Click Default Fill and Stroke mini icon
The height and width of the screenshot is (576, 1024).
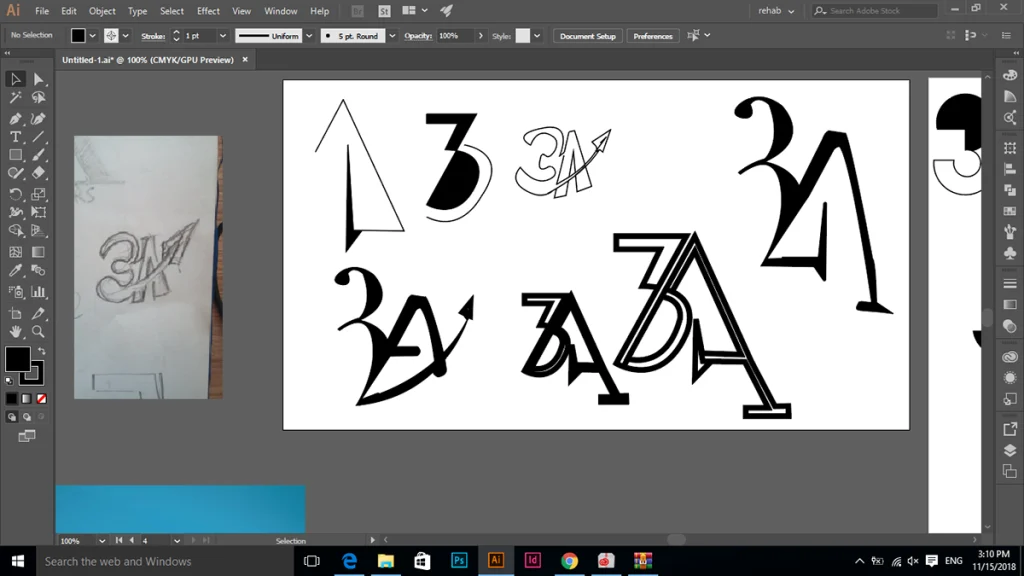tap(9, 380)
